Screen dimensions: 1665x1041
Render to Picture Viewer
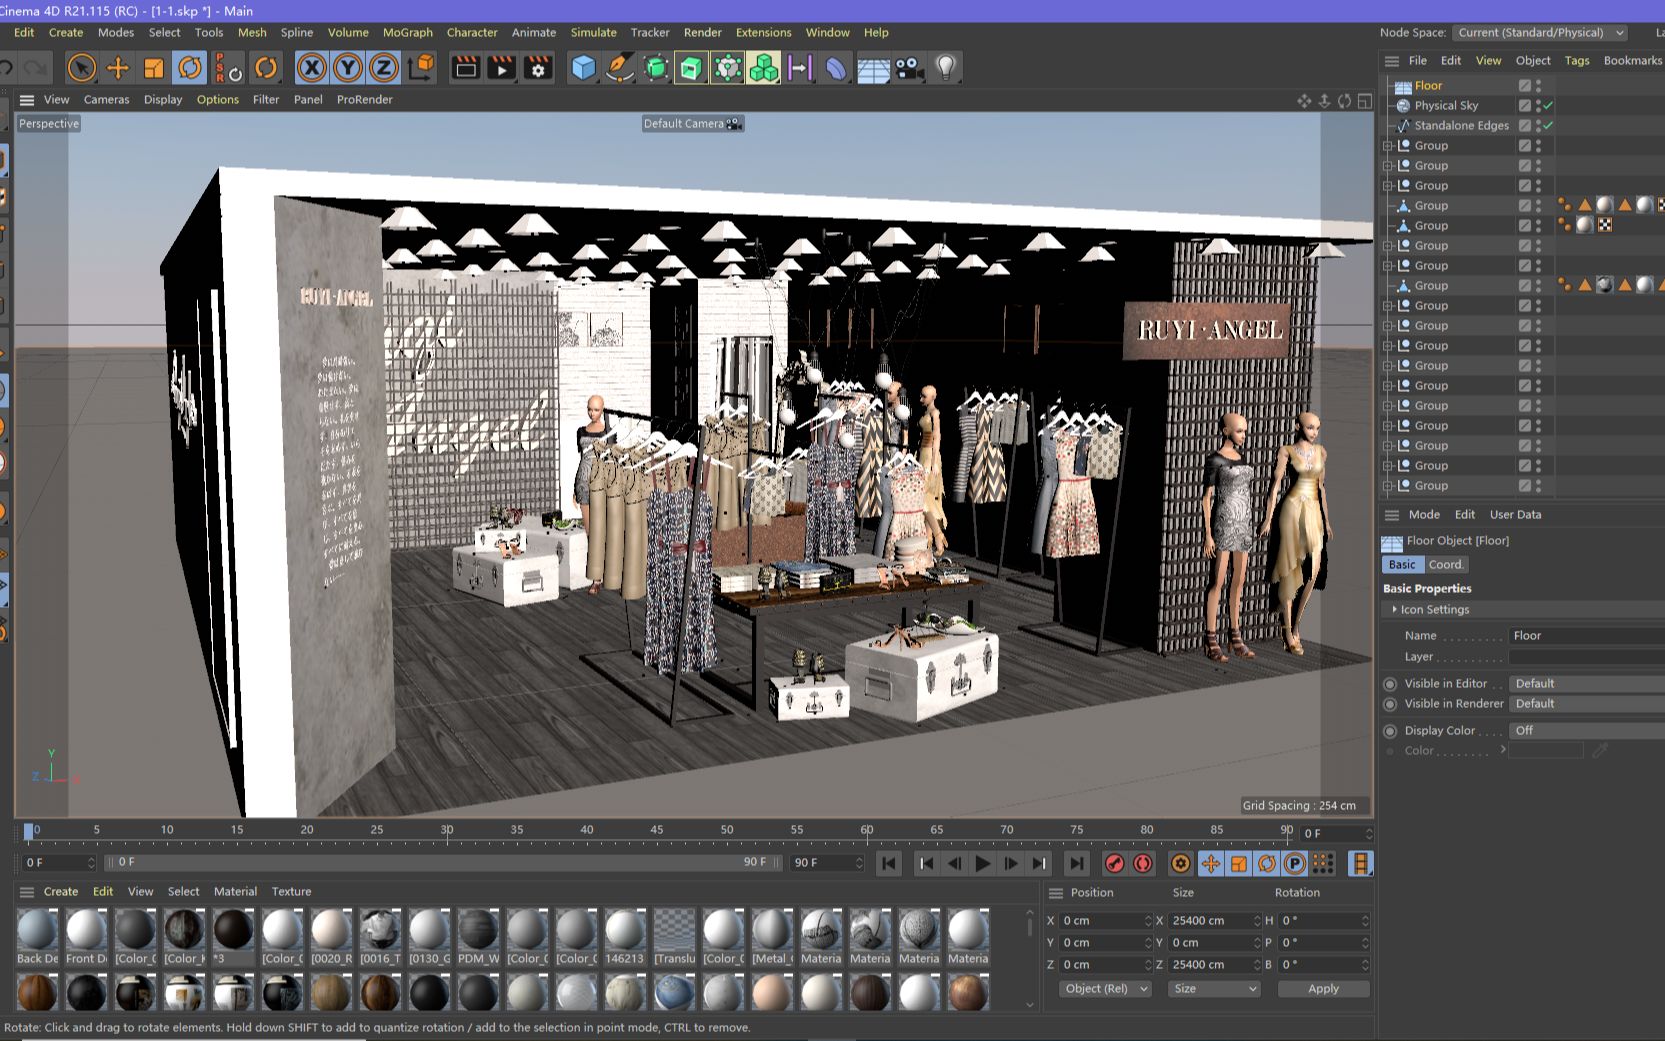(x=500, y=67)
